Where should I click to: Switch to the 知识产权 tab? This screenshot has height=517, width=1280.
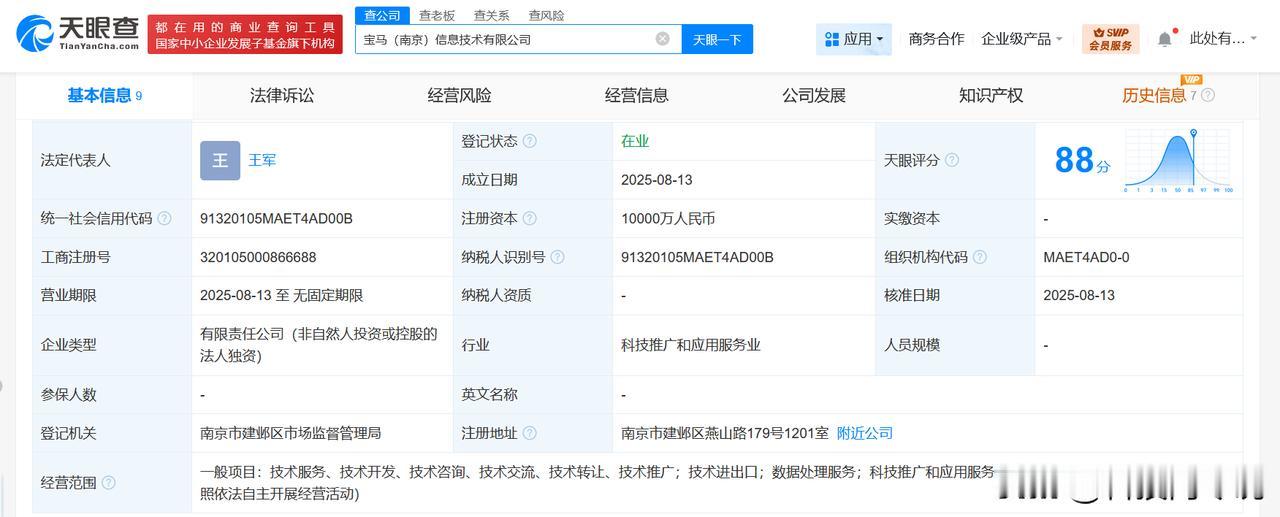991,96
